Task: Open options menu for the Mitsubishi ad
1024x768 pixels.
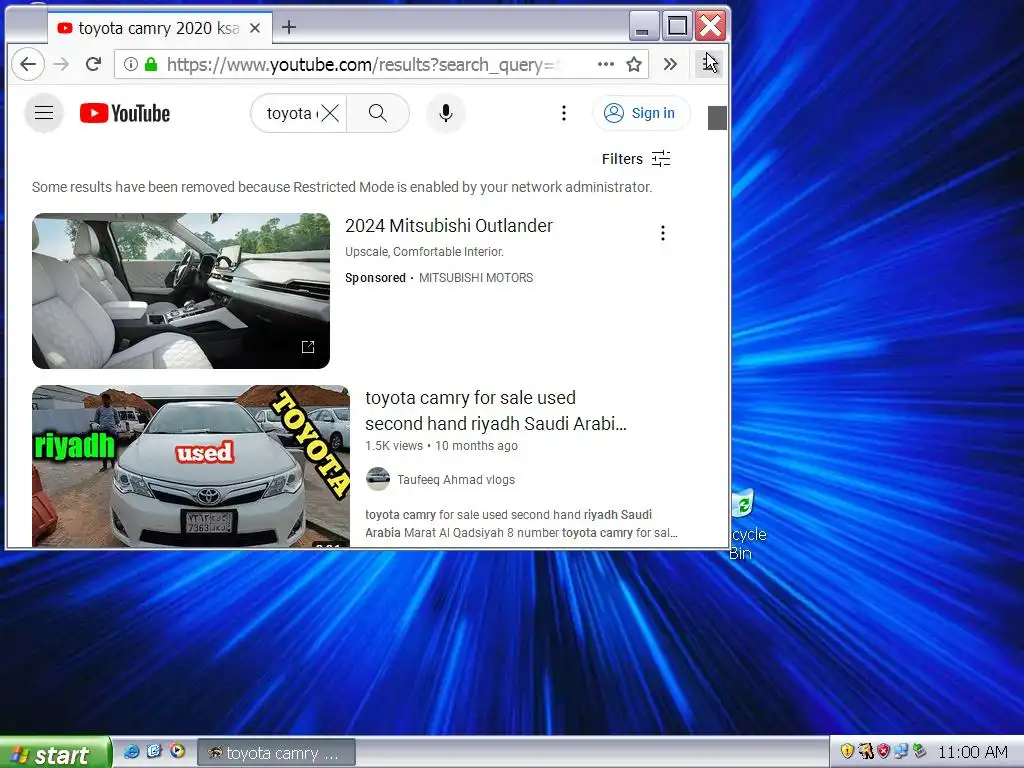Action: pos(663,233)
